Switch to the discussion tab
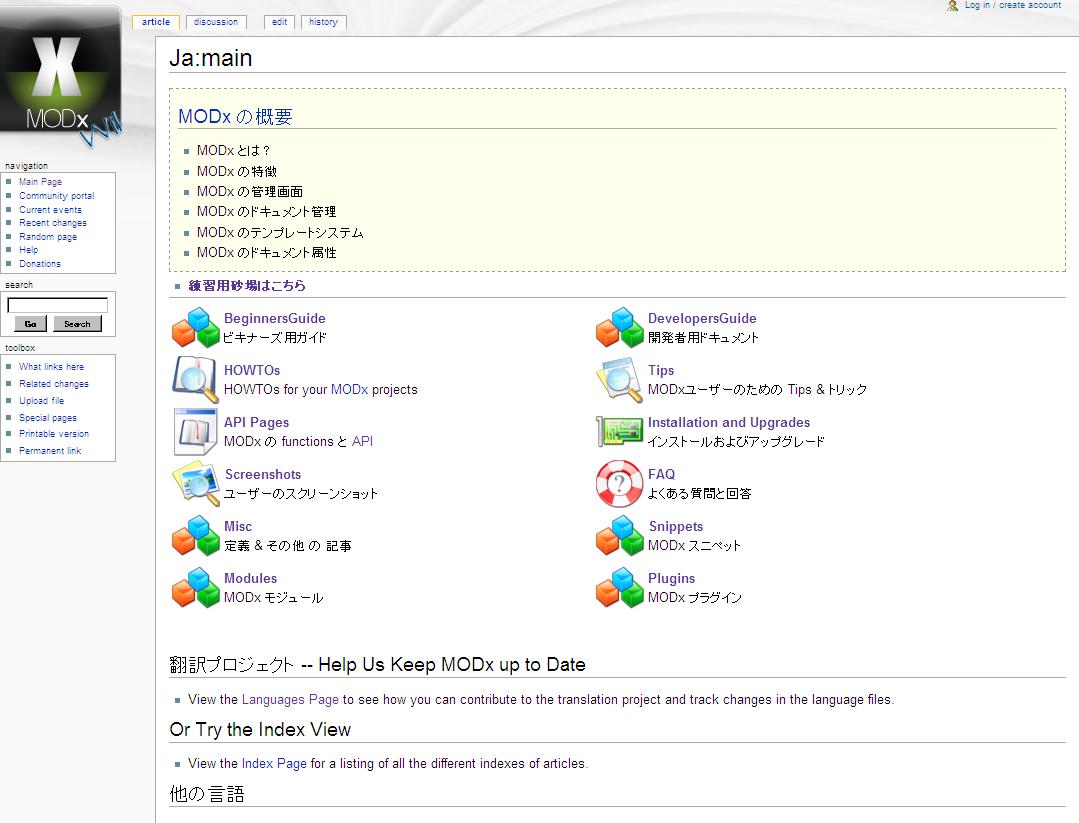 pyautogui.click(x=216, y=22)
